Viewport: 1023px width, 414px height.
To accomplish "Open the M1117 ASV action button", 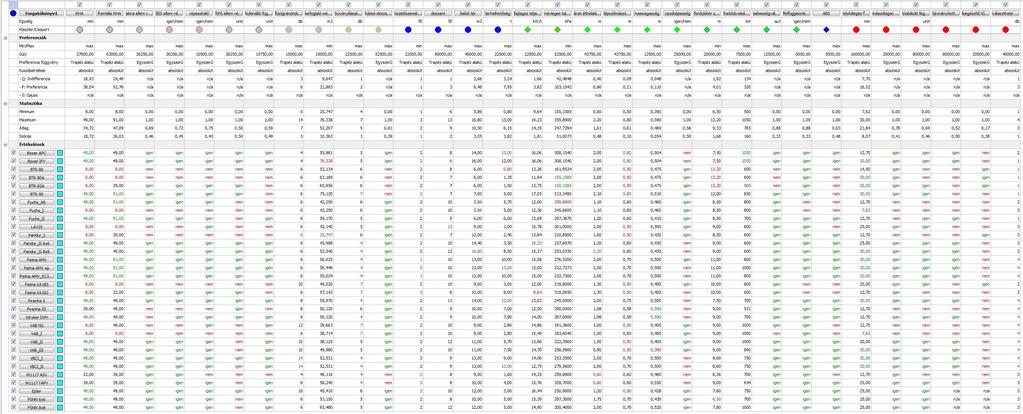I will click(x=37, y=375).
